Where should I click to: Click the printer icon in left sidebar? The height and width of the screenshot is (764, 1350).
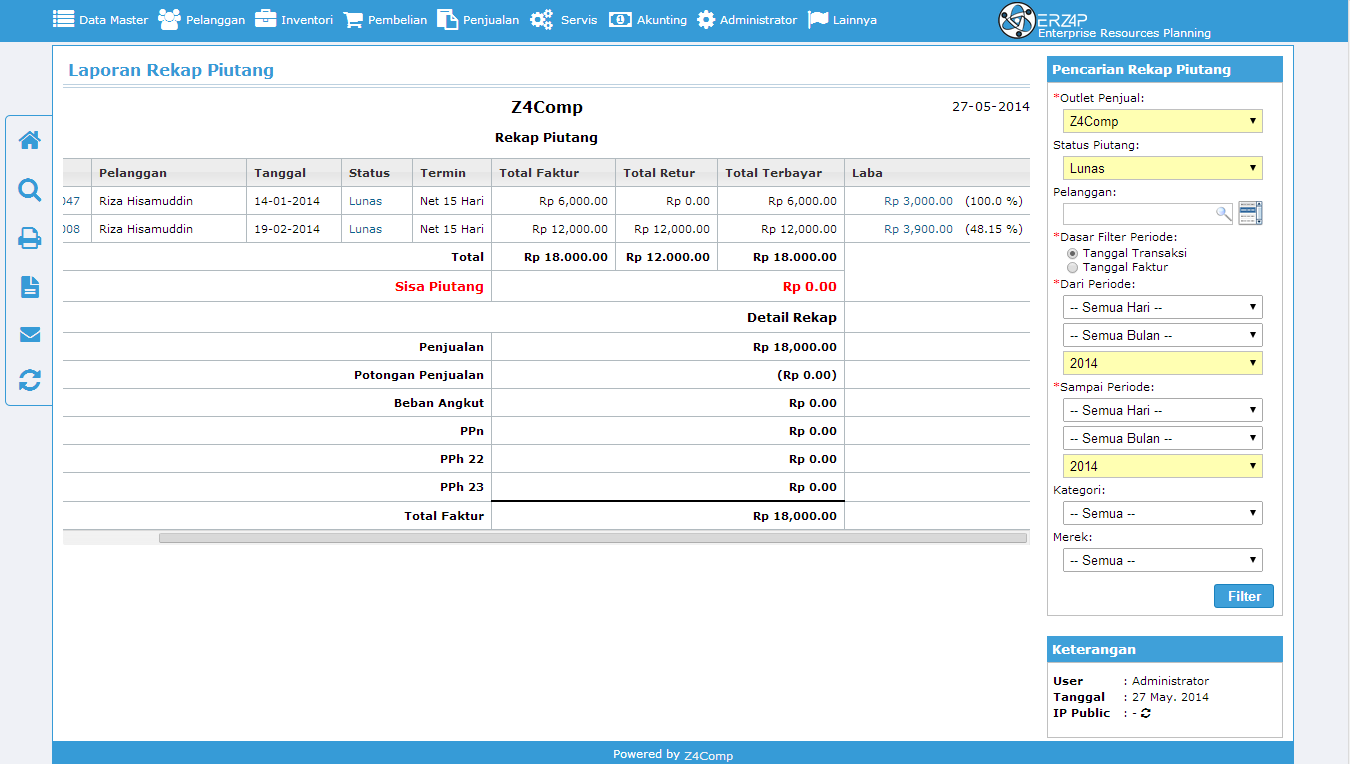coord(30,238)
